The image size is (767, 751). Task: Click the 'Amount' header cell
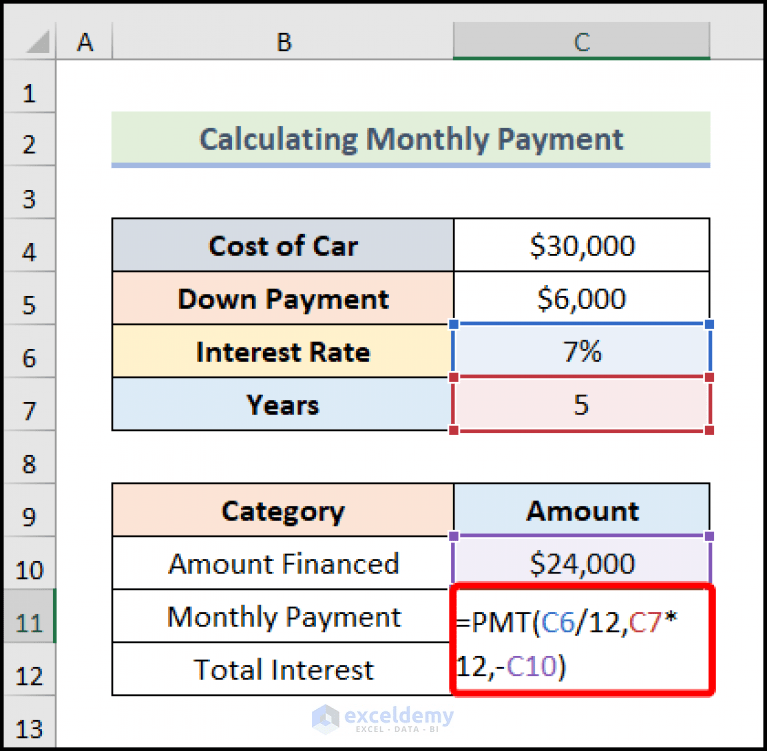click(x=582, y=510)
